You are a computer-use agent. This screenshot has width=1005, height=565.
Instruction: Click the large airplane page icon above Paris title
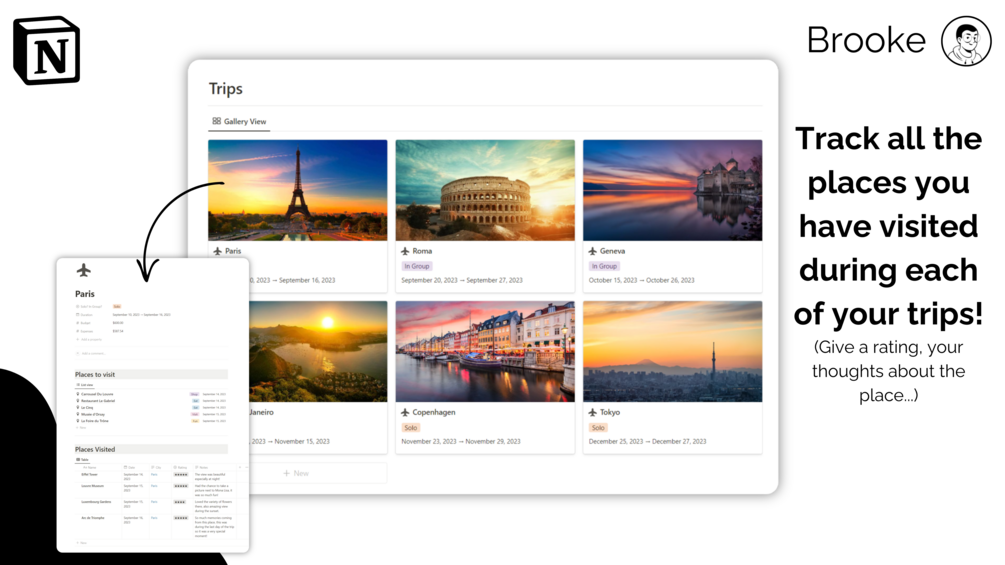point(83,270)
